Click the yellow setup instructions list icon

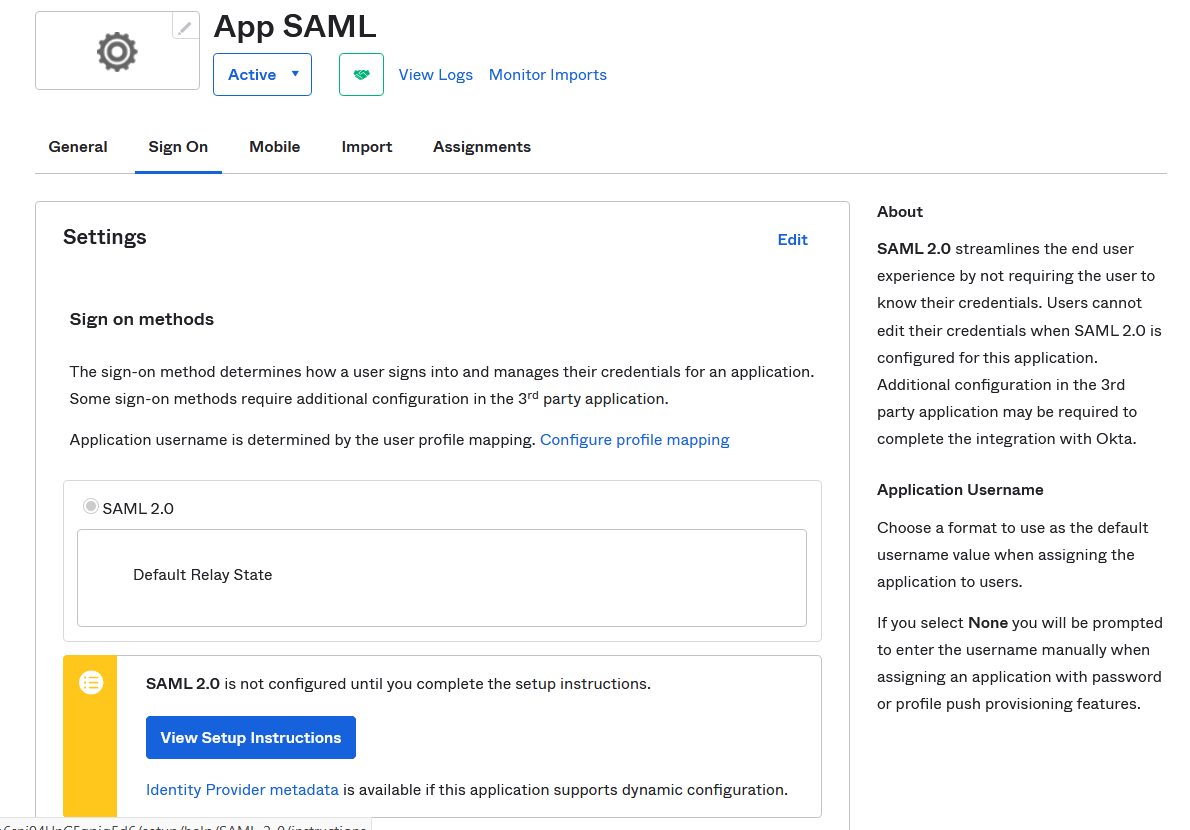tap(90, 683)
